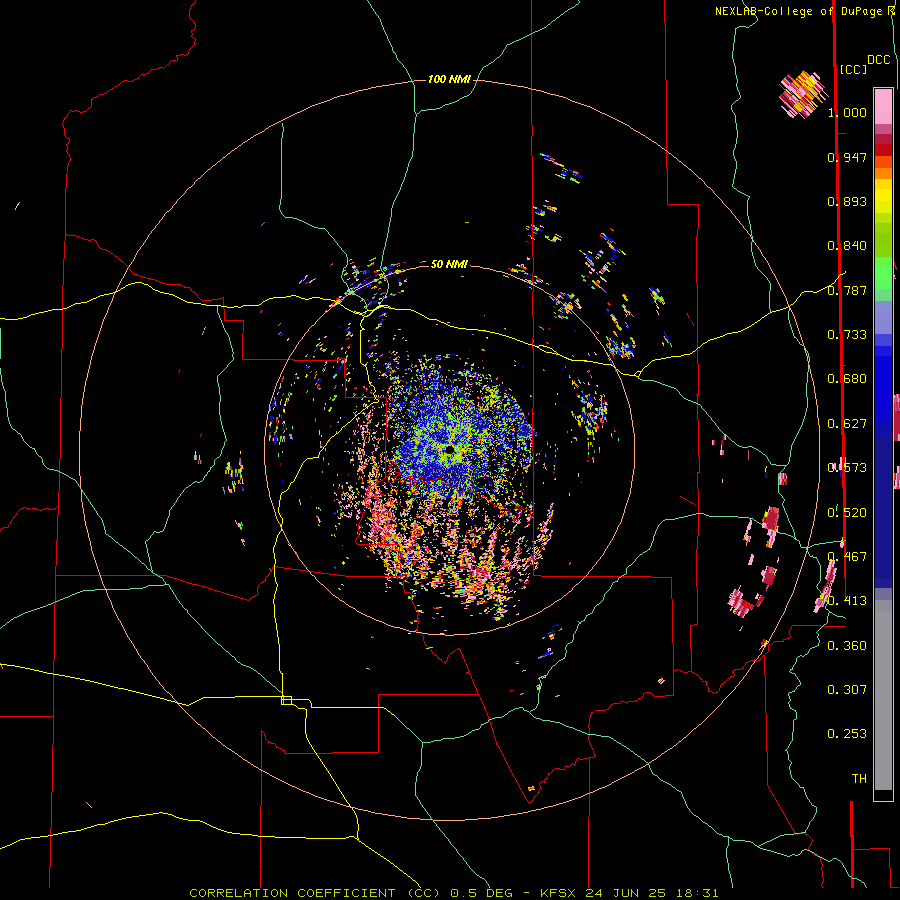Pick the lavender color bar segment
The image size is (900, 900).
pos(883,317)
